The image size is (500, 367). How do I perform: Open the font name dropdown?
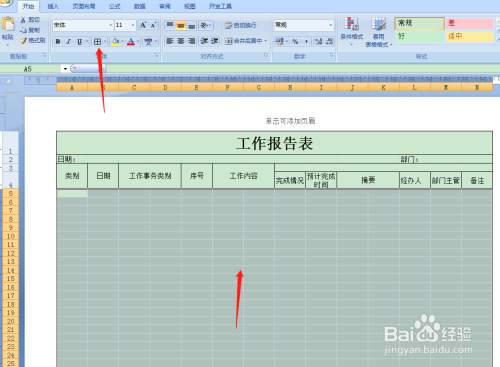[111, 25]
